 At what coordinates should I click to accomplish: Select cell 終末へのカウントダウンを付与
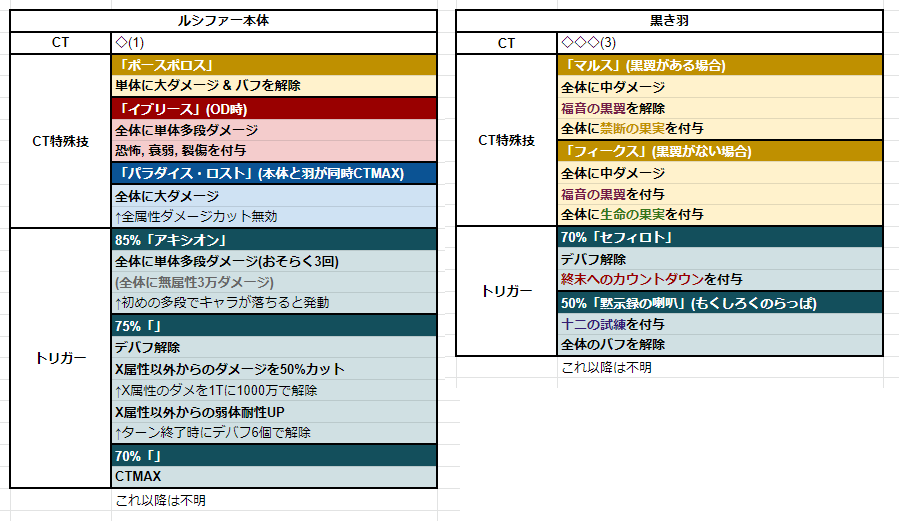tap(720, 280)
